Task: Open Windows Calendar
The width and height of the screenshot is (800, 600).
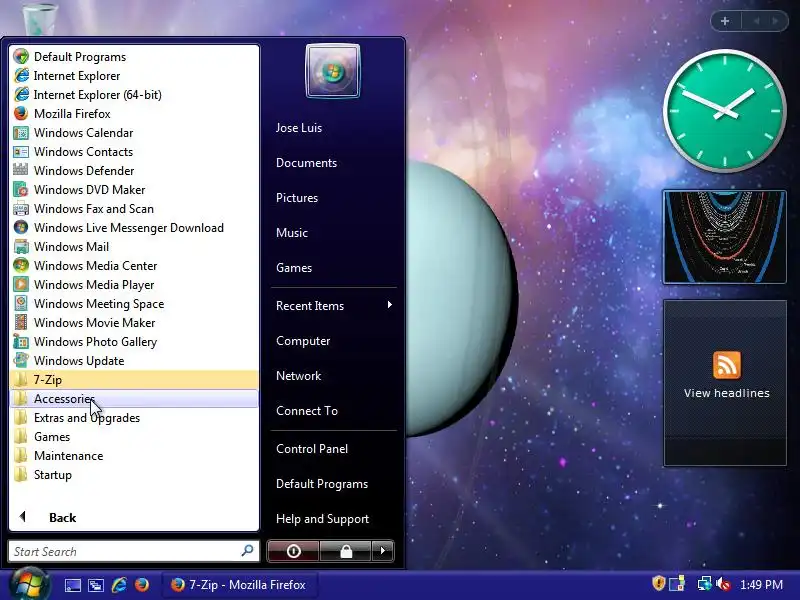Action: pos(134,133)
